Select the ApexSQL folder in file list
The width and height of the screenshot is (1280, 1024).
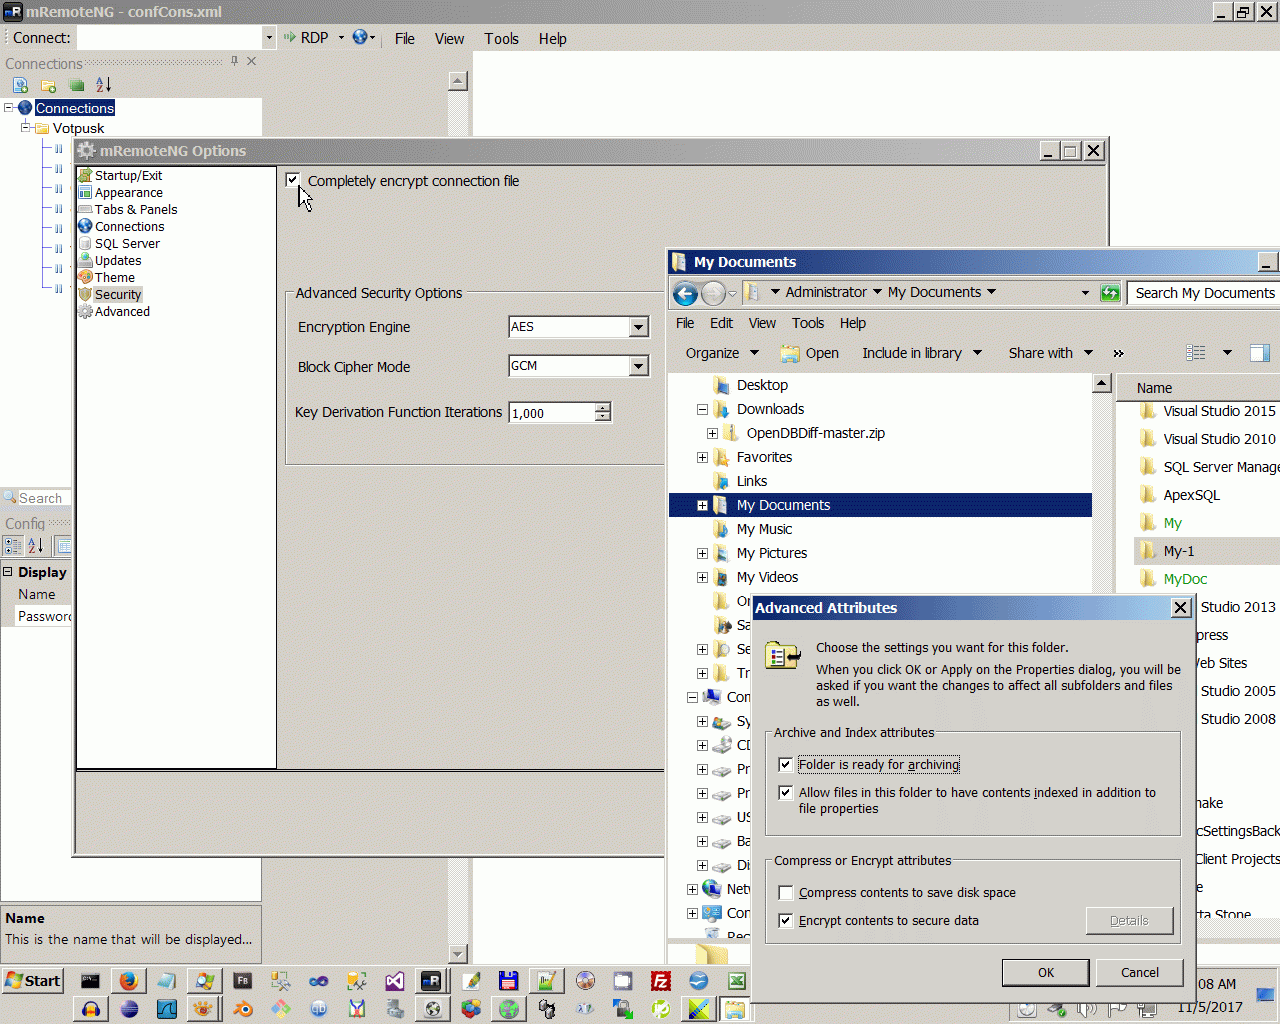coord(1191,495)
